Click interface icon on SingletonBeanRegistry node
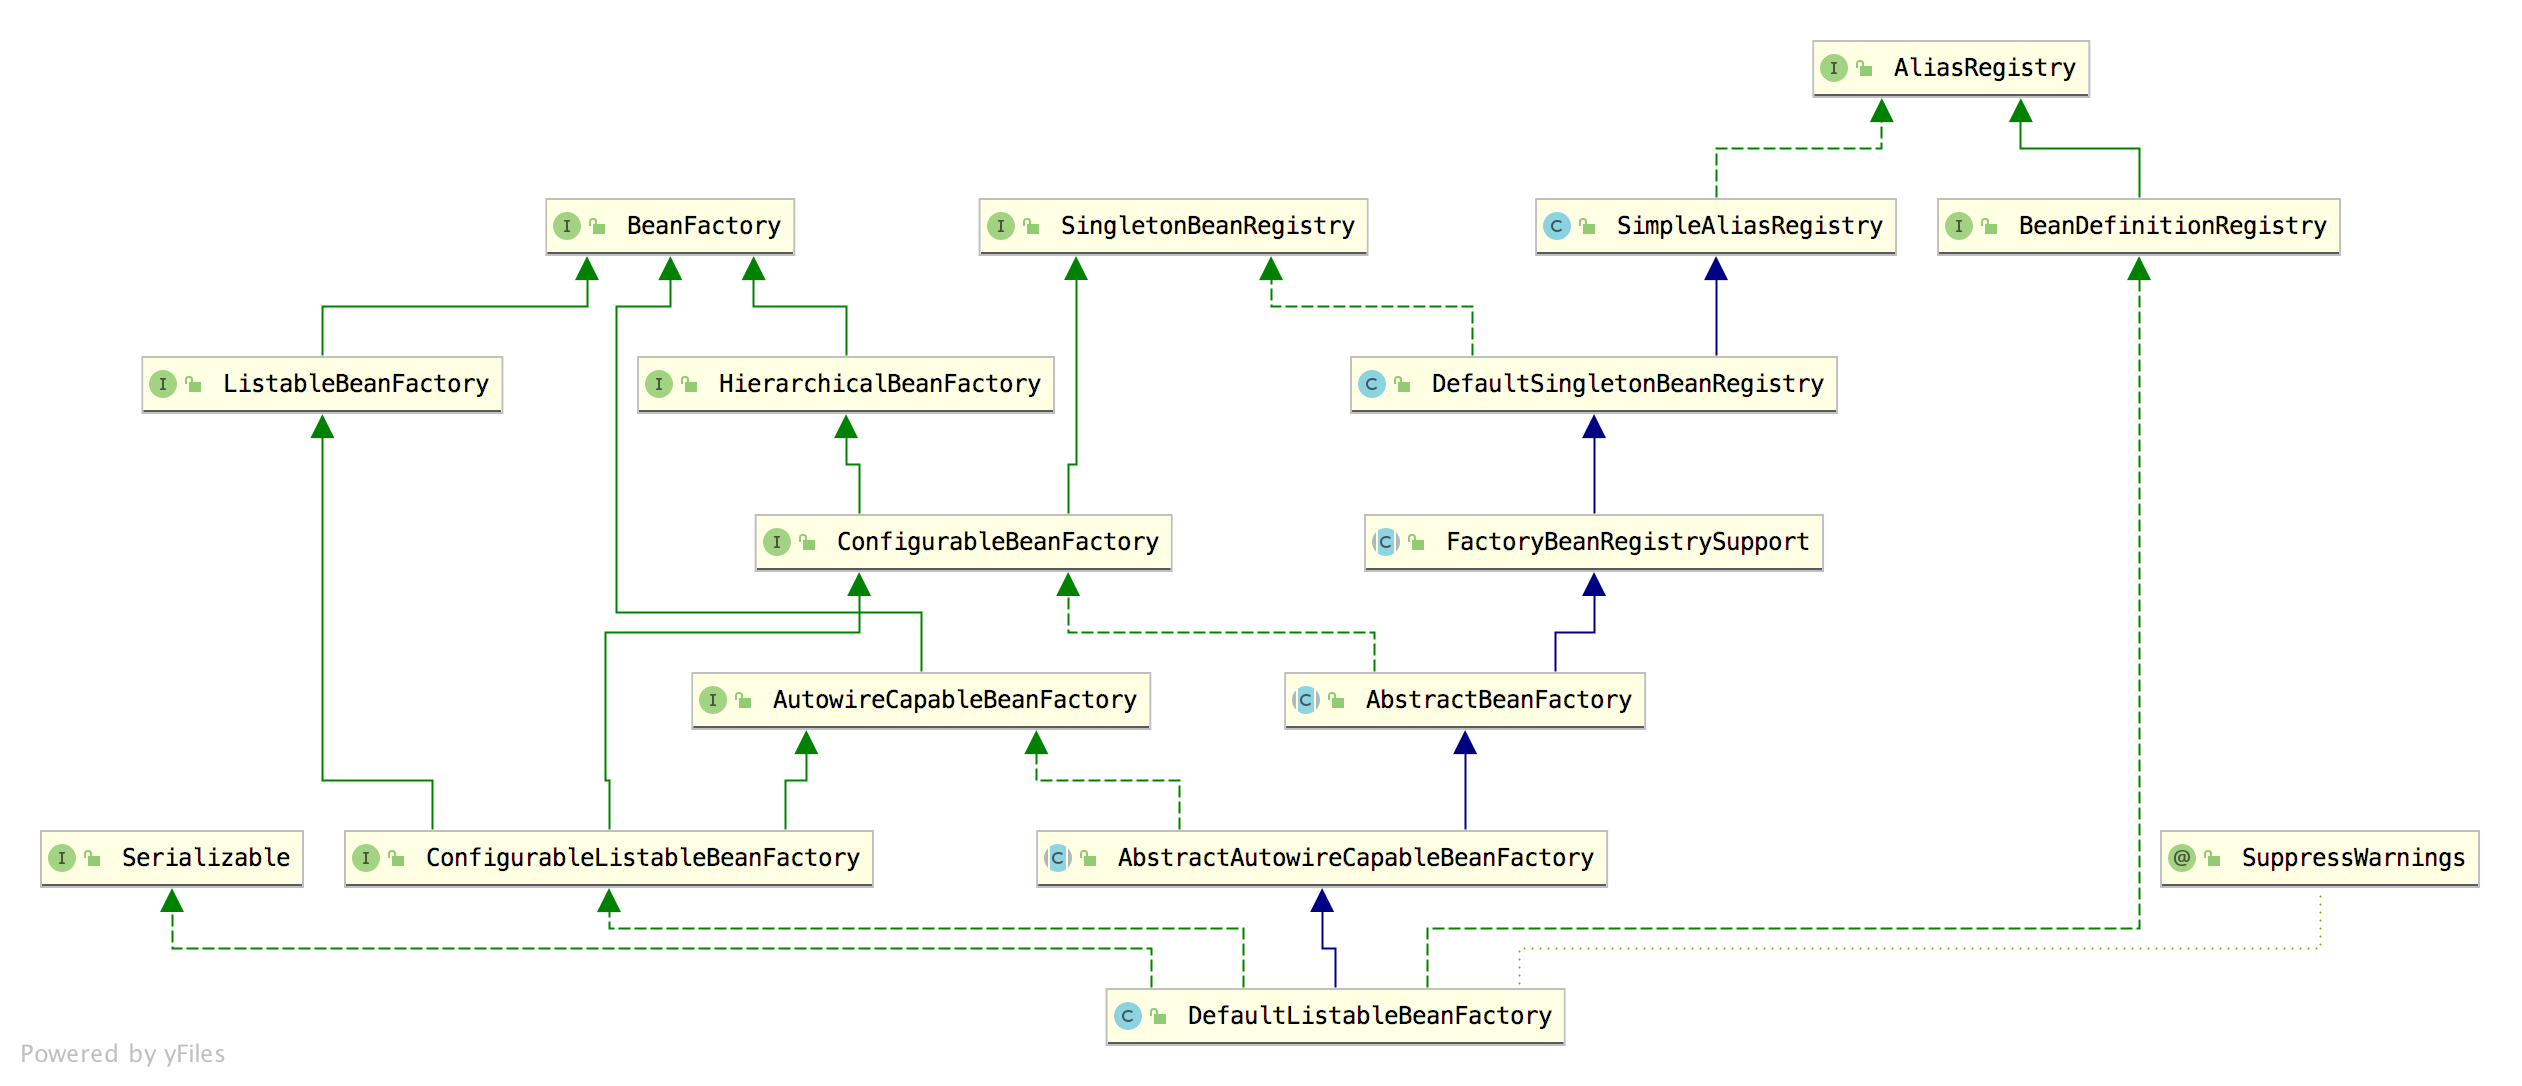The image size is (2522, 1086). [1000, 226]
